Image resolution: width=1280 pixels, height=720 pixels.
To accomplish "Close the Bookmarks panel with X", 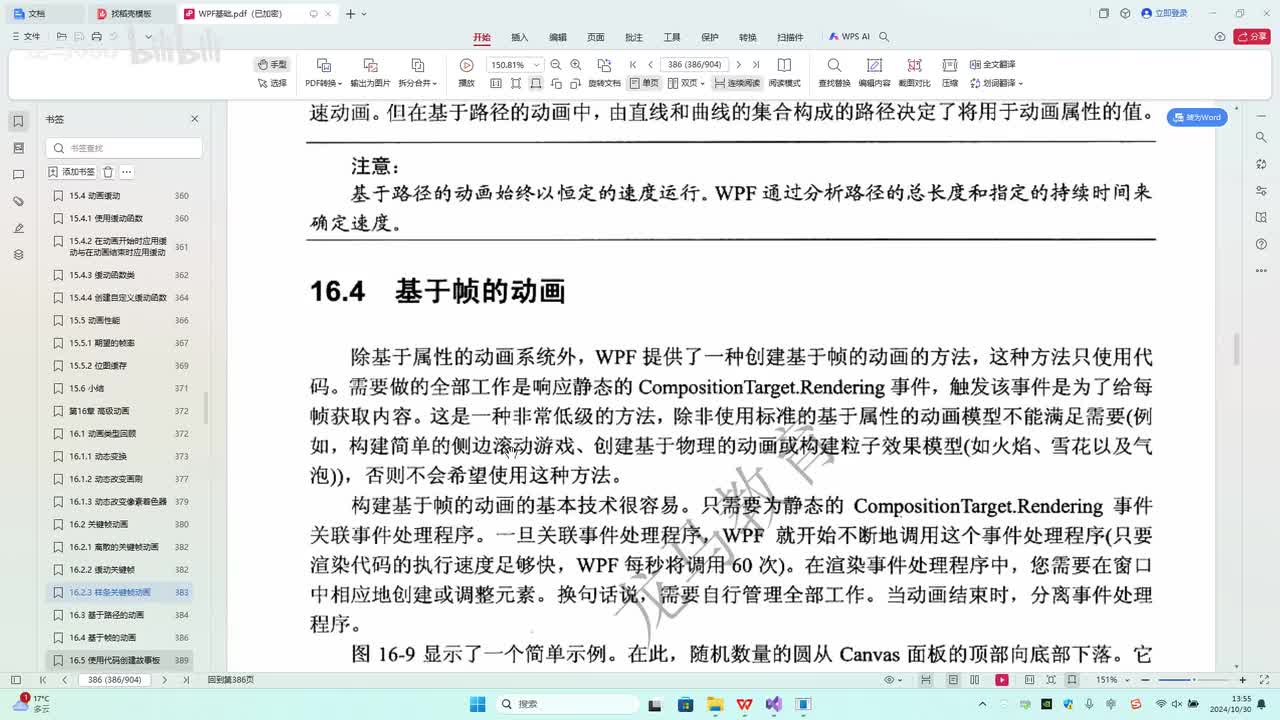I will 194,119.
